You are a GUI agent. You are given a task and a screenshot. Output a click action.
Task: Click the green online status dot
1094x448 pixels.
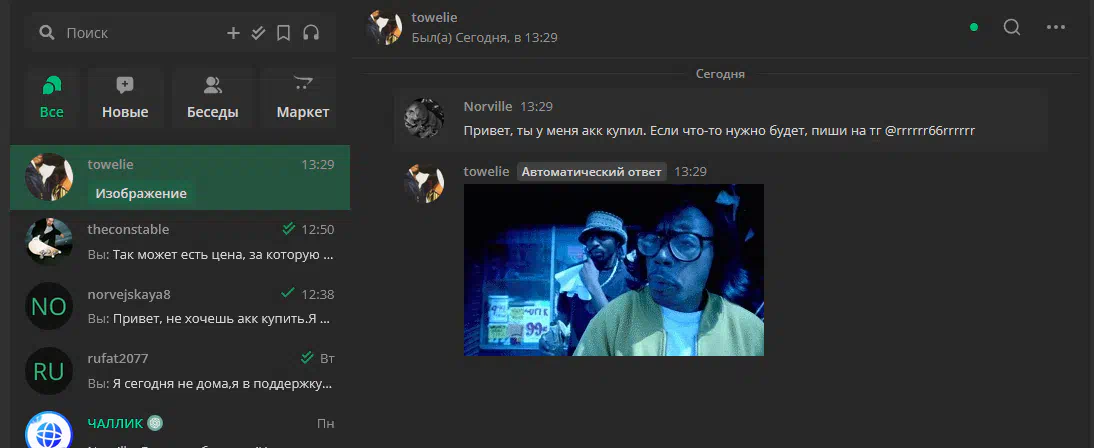point(974,27)
